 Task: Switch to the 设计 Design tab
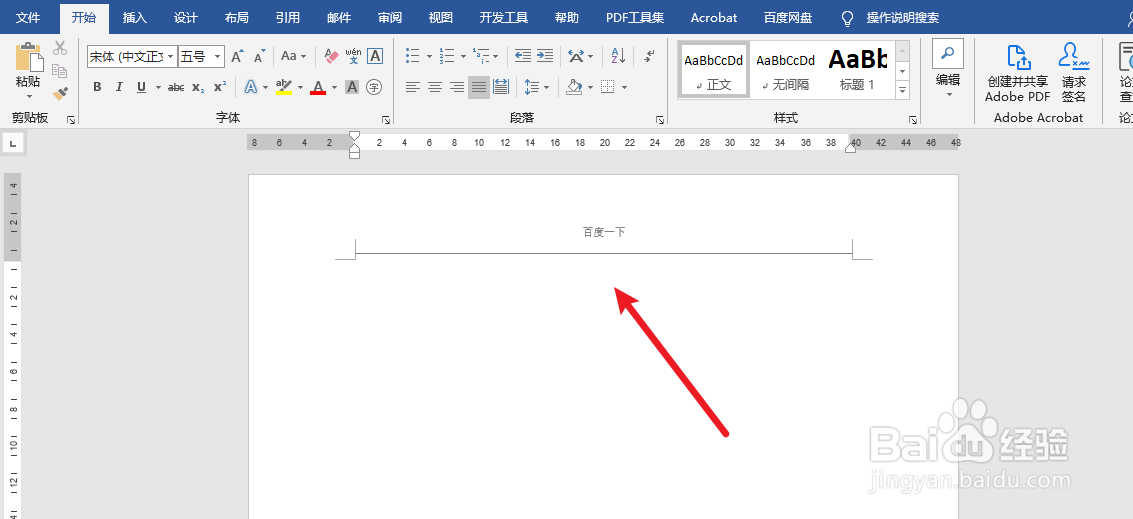click(x=186, y=17)
